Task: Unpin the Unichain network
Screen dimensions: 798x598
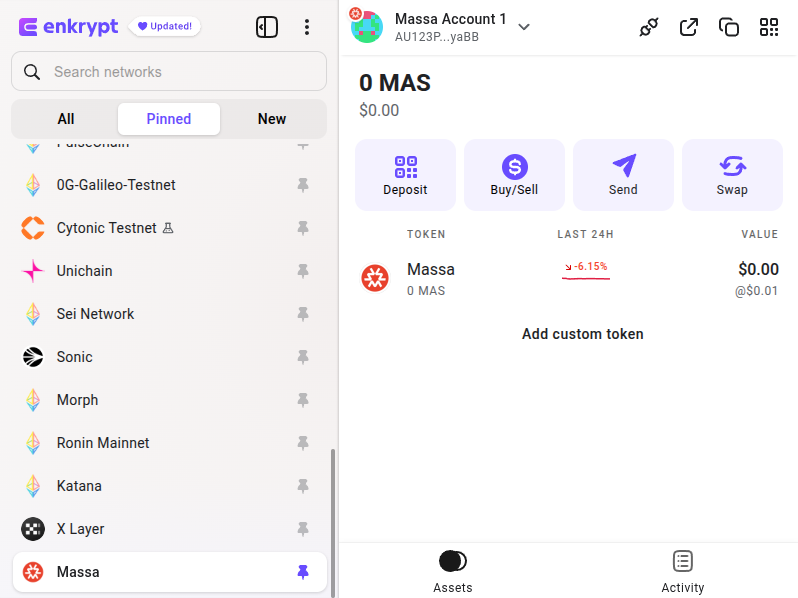Action: pos(303,271)
